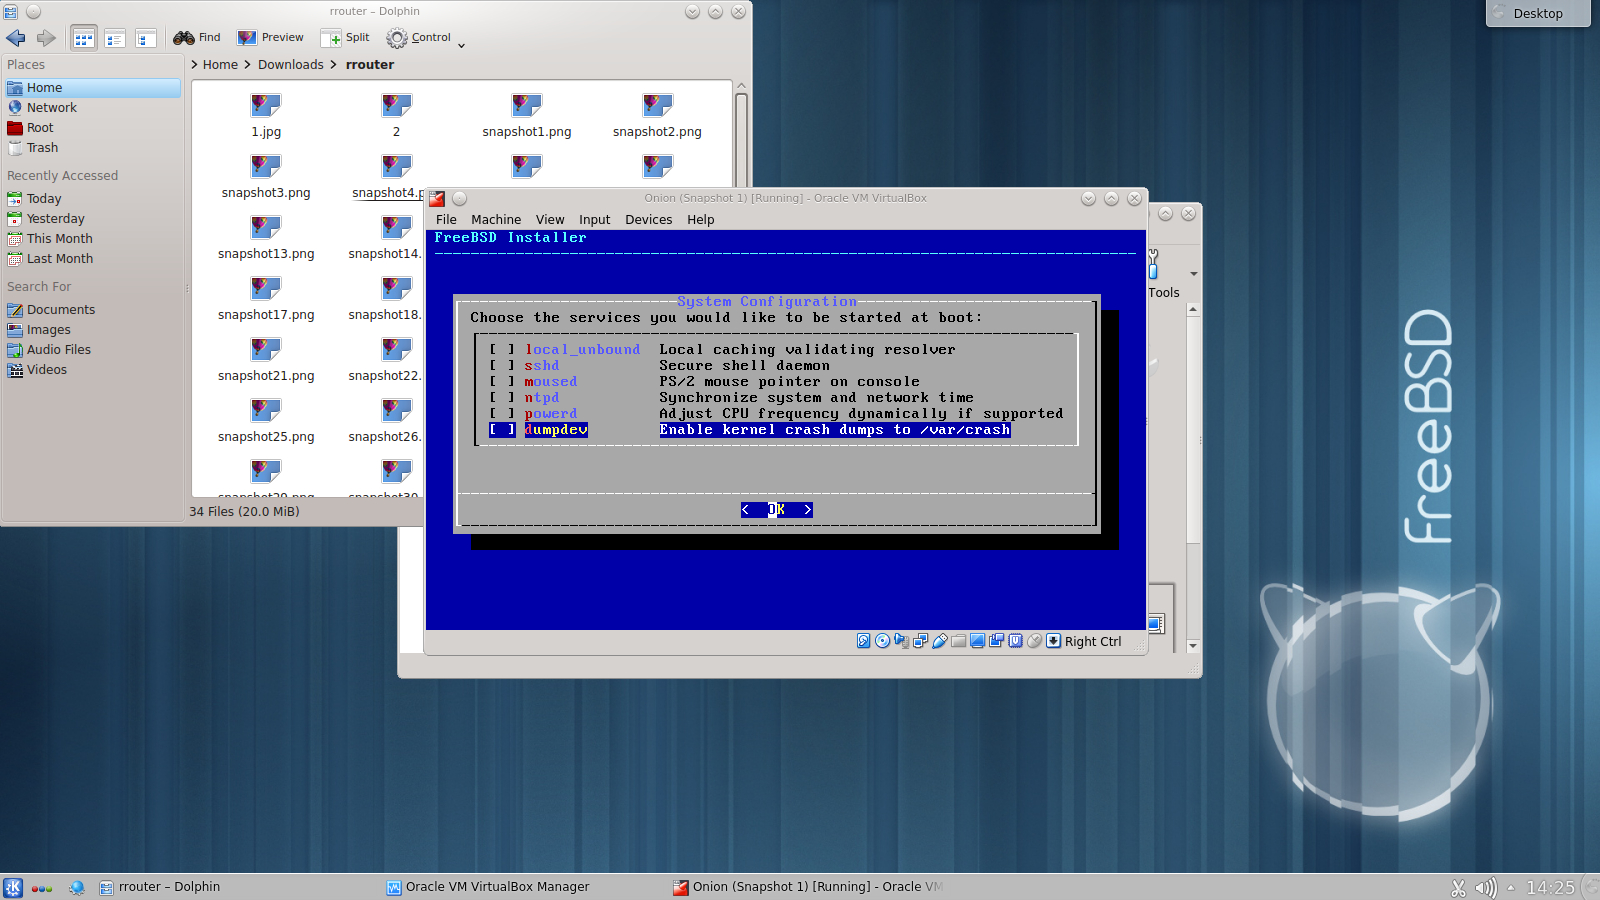Select snapshot25.png file
The image size is (1600, 900).
[x=266, y=422]
